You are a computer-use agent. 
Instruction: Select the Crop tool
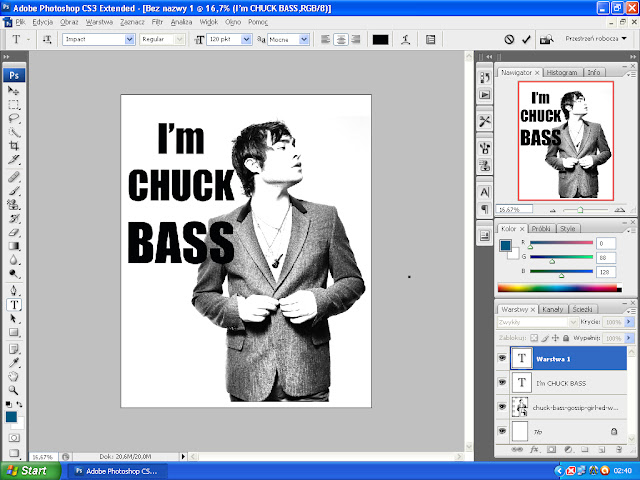(13, 146)
